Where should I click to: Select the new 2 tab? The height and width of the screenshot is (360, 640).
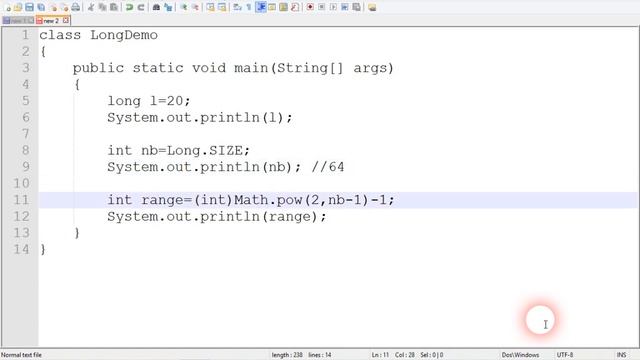(x=51, y=21)
